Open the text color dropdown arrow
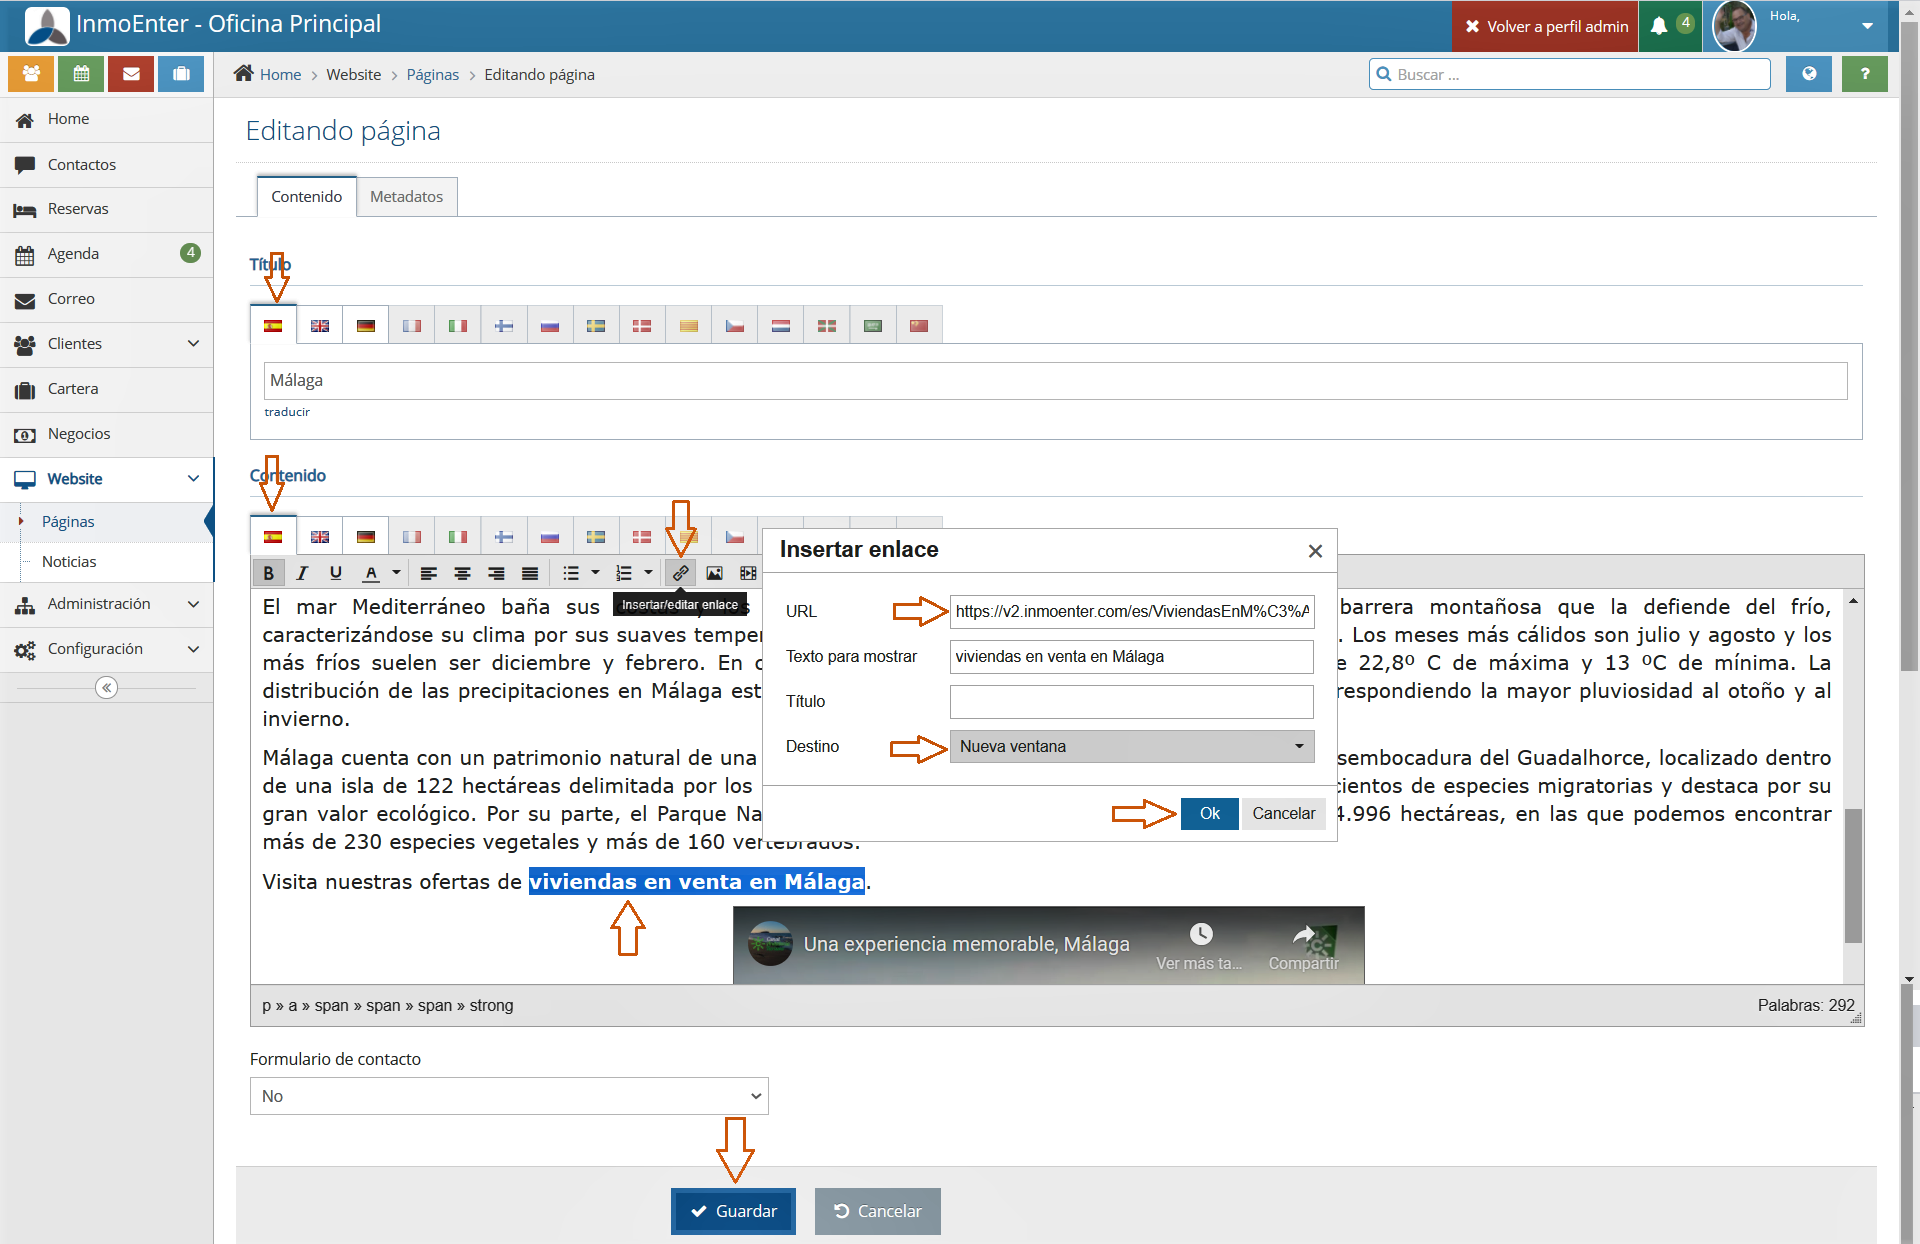The width and height of the screenshot is (1920, 1244). [x=396, y=573]
